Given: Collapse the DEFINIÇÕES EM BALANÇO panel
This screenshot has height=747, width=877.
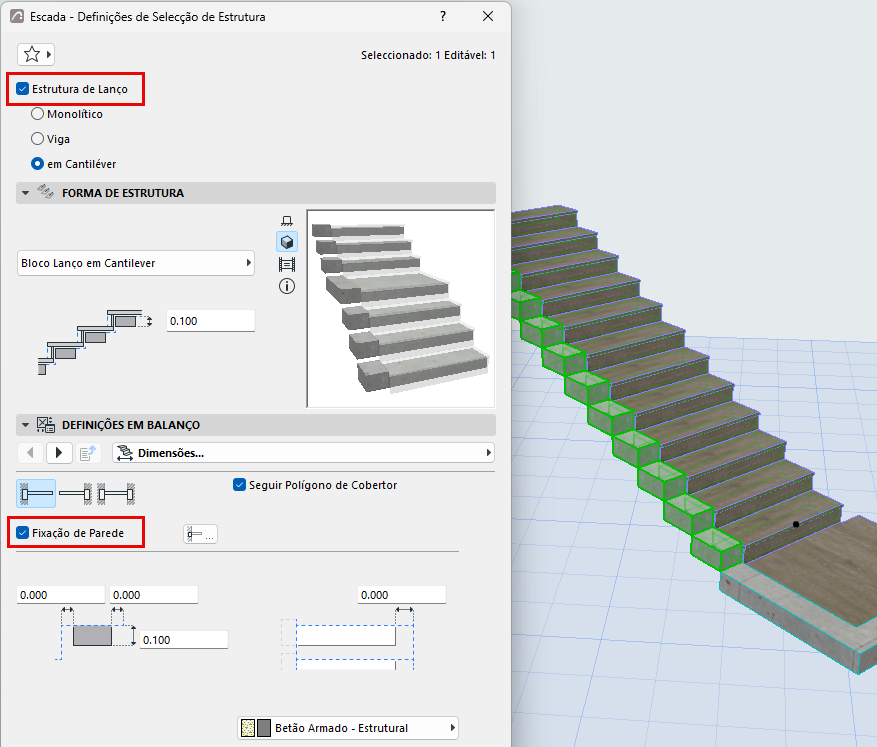Looking at the screenshot, I should (x=26, y=425).
